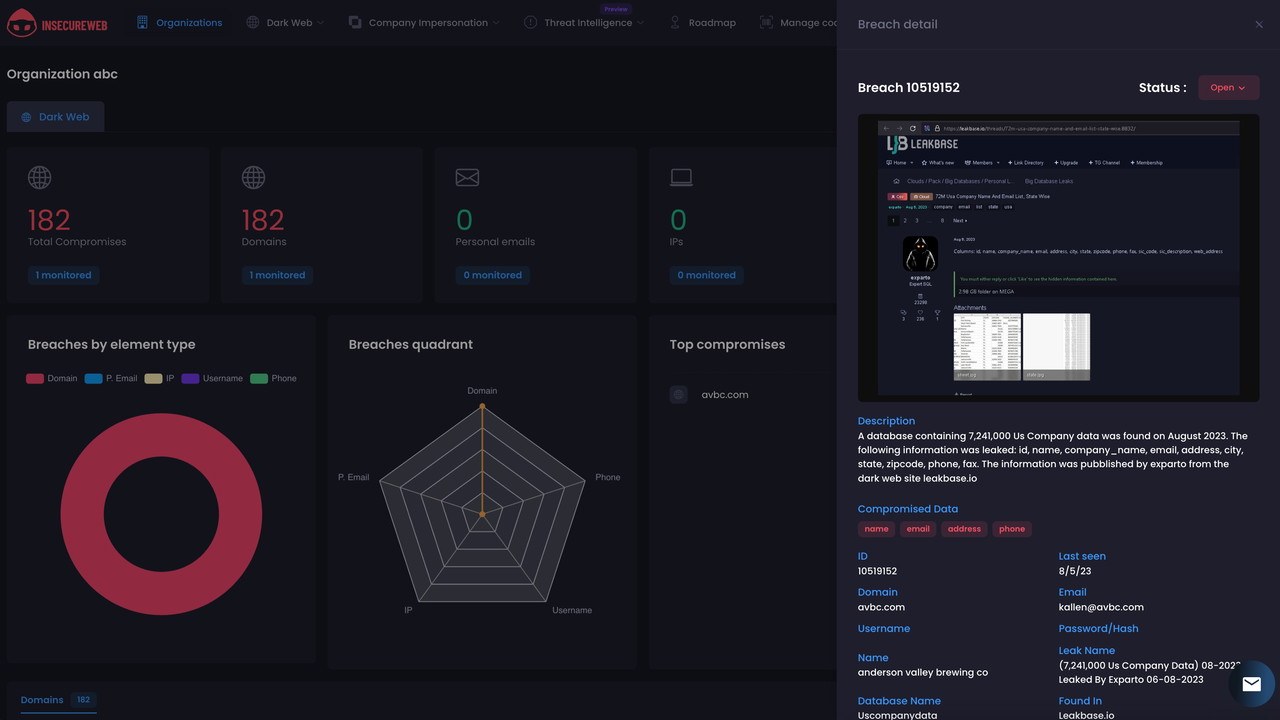This screenshot has height=720, width=1280.
Task: Click the Organizations building icon
Action: pyautogui.click(x=142, y=22)
